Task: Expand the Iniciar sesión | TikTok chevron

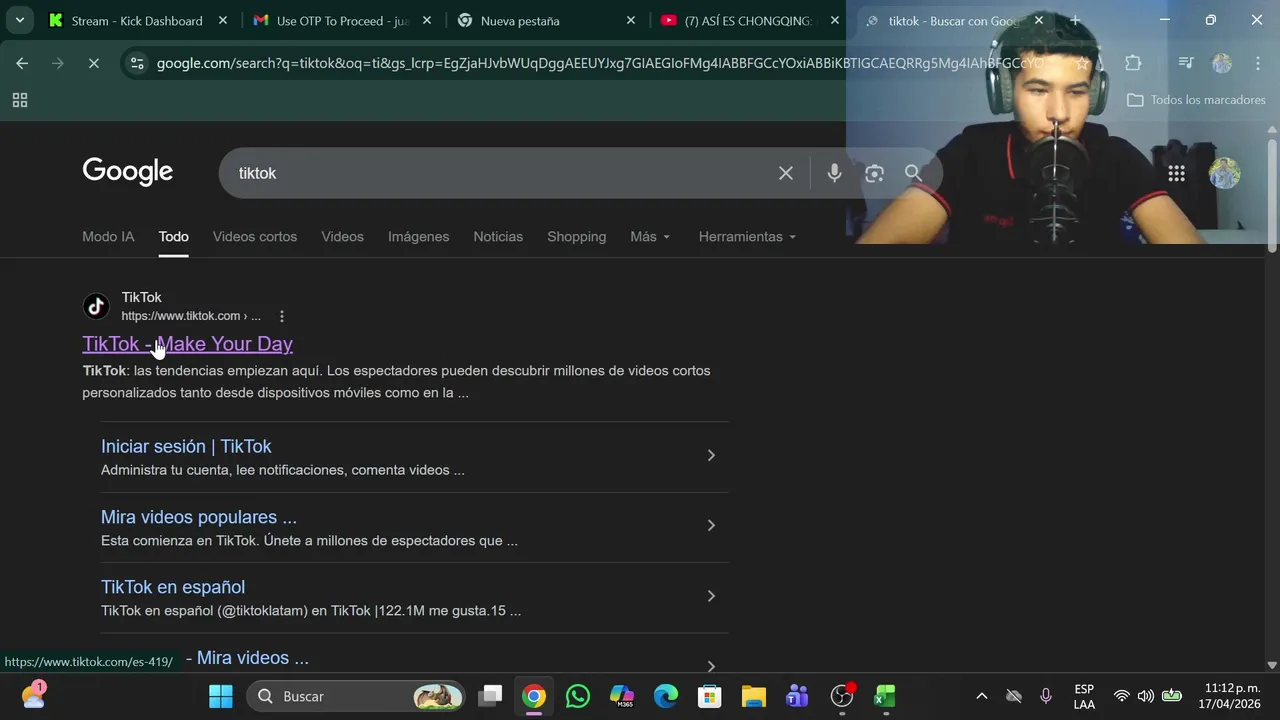Action: [x=711, y=455]
